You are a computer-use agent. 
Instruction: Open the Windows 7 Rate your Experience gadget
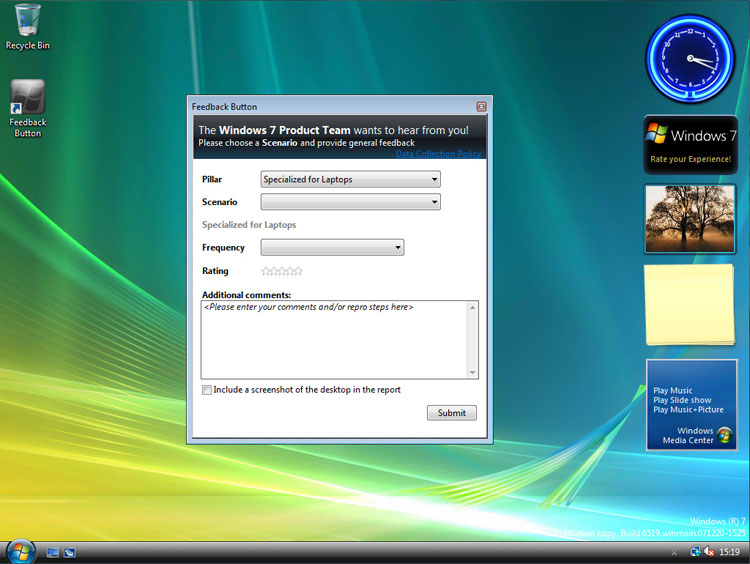(690, 144)
